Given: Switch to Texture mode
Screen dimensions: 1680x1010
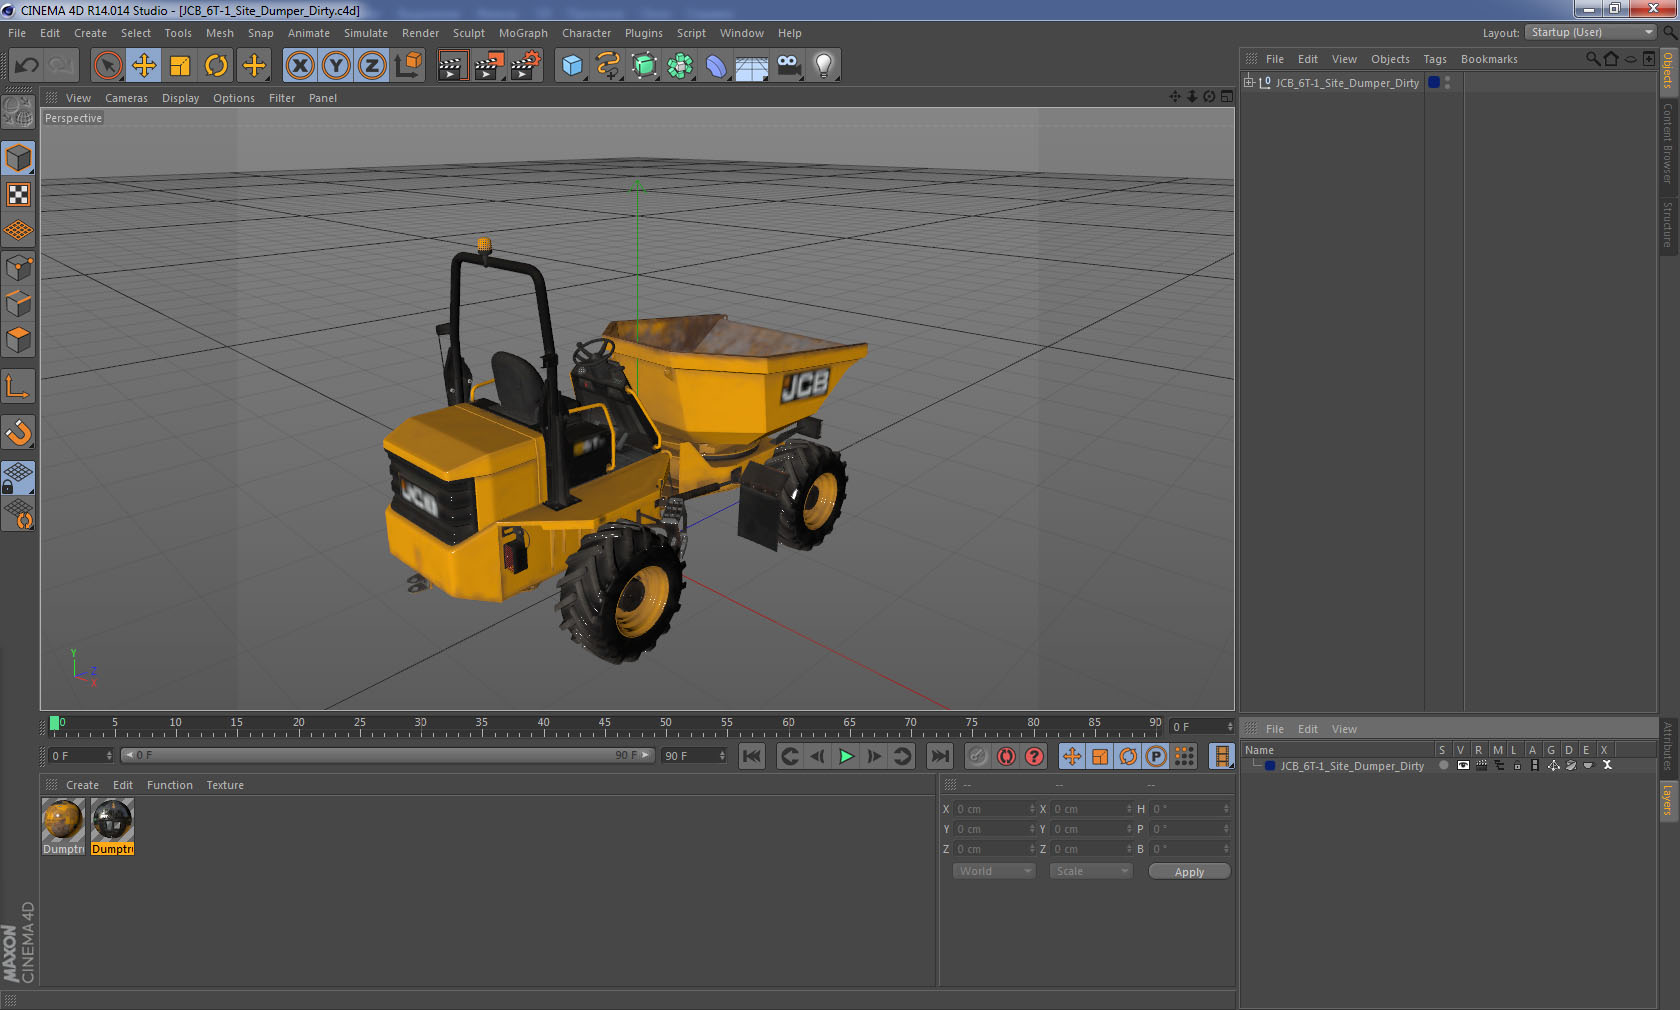Looking at the screenshot, I should (18, 194).
